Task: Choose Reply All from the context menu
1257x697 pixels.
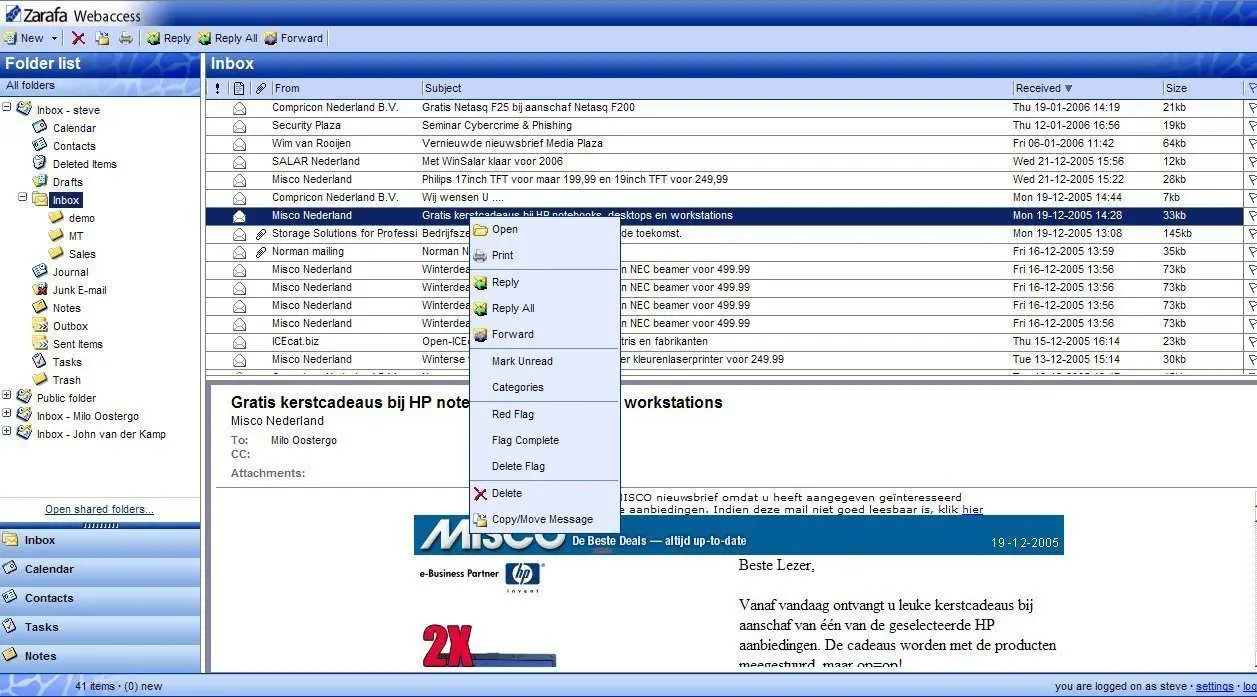Action: (x=545, y=308)
